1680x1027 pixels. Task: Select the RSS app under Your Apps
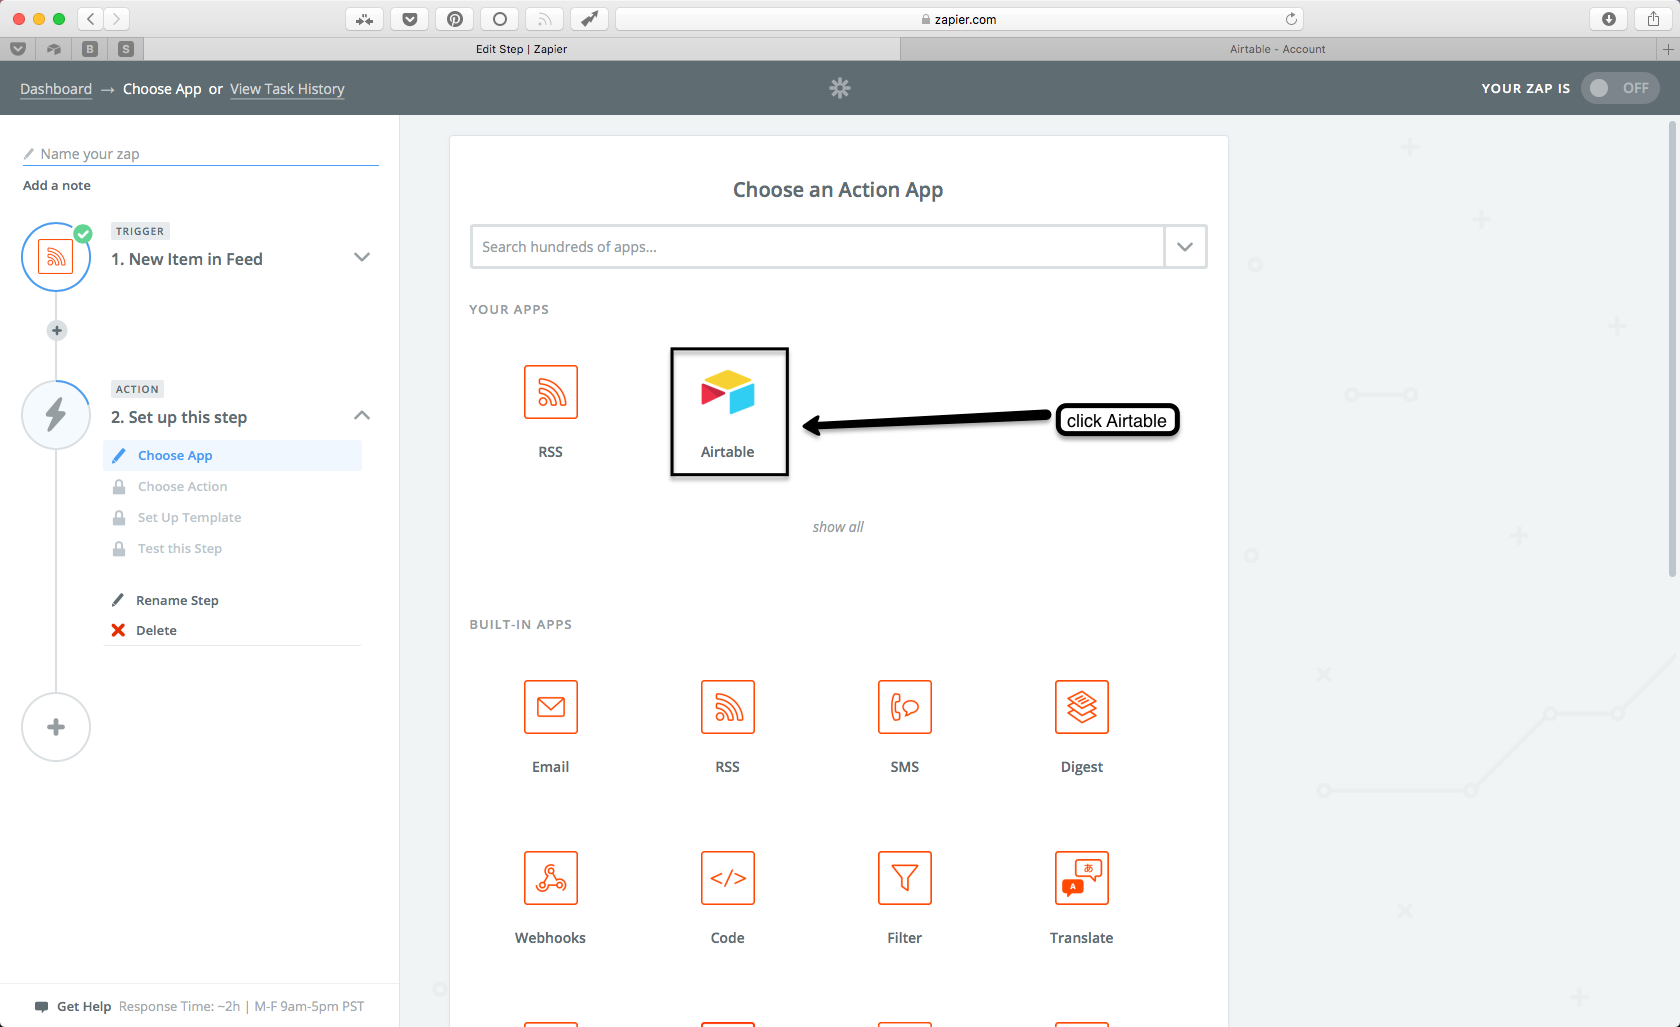click(551, 392)
